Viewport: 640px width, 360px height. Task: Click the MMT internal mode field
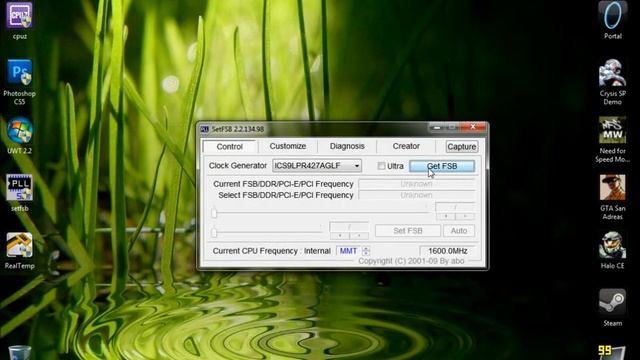[x=349, y=251]
